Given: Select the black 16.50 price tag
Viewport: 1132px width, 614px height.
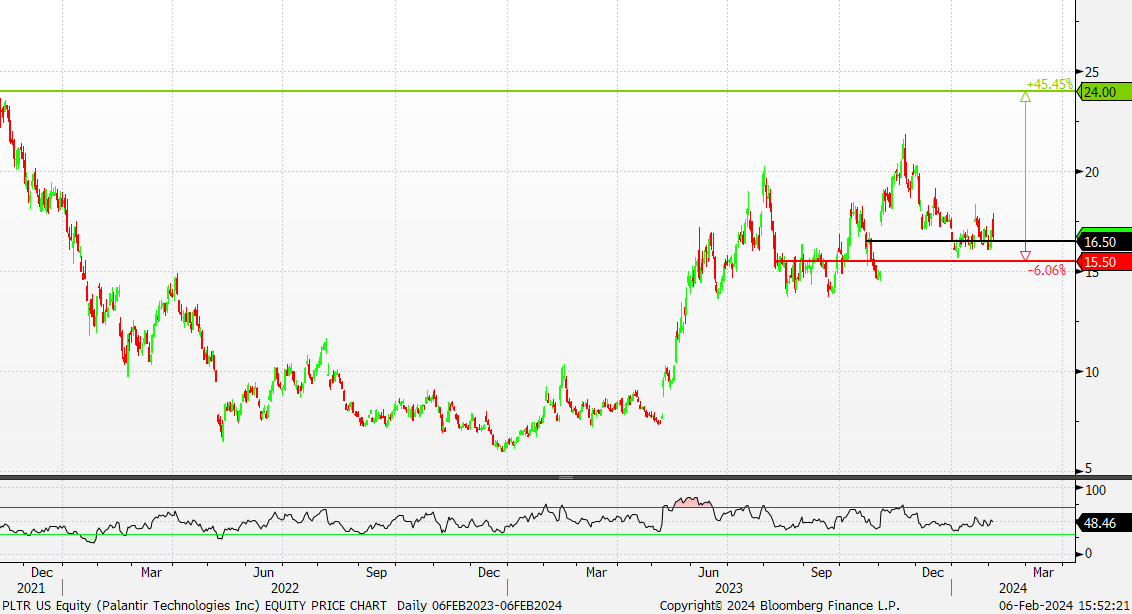Looking at the screenshot, I should point(1104,242).
